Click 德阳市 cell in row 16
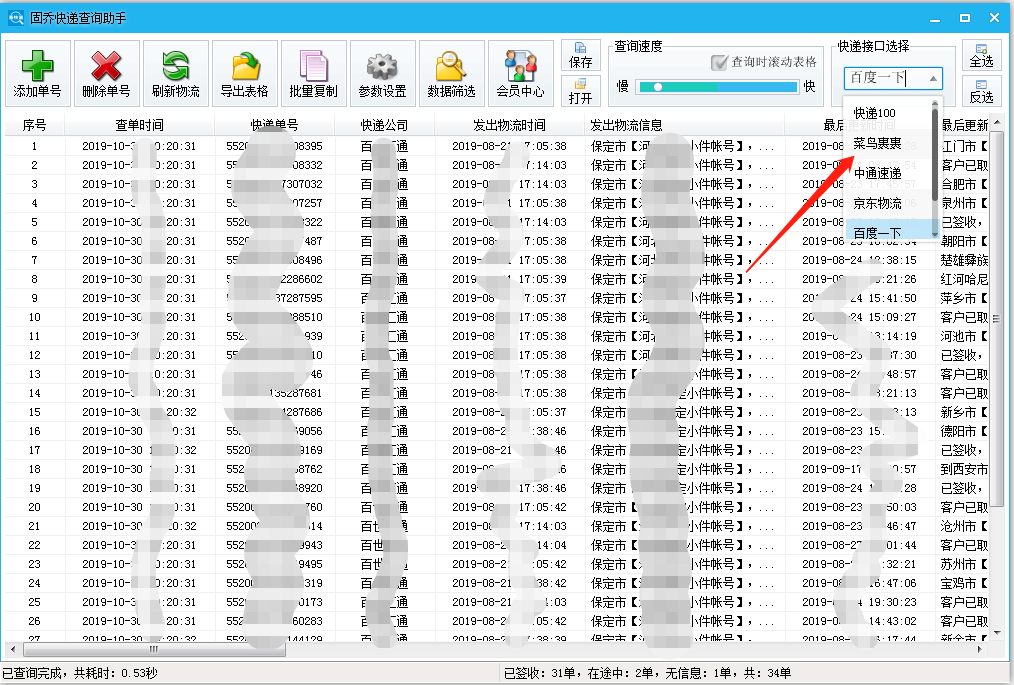The height and width of the screenshot is (685, 1014). (964, 431)
